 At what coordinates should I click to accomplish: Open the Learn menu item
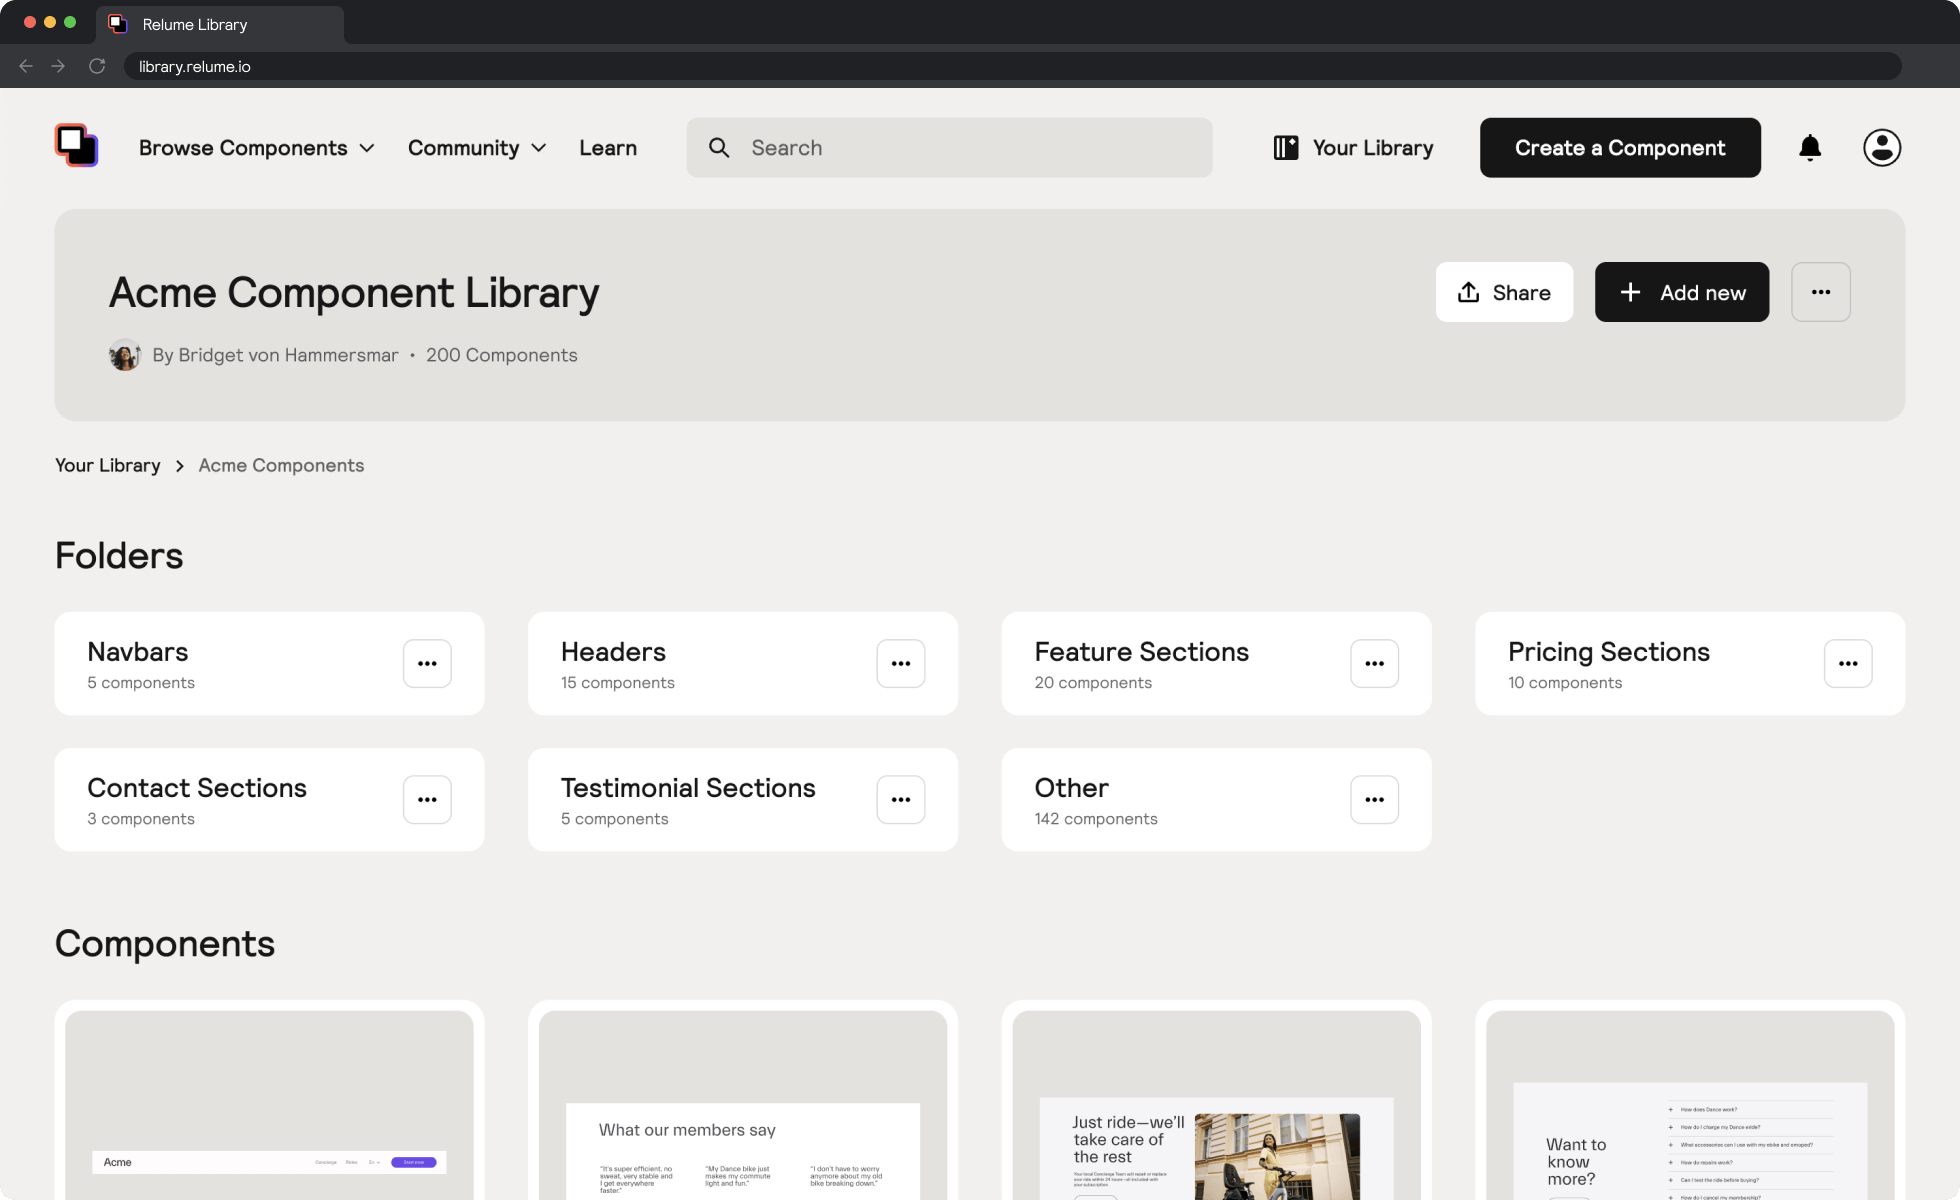tap(607, 147)
